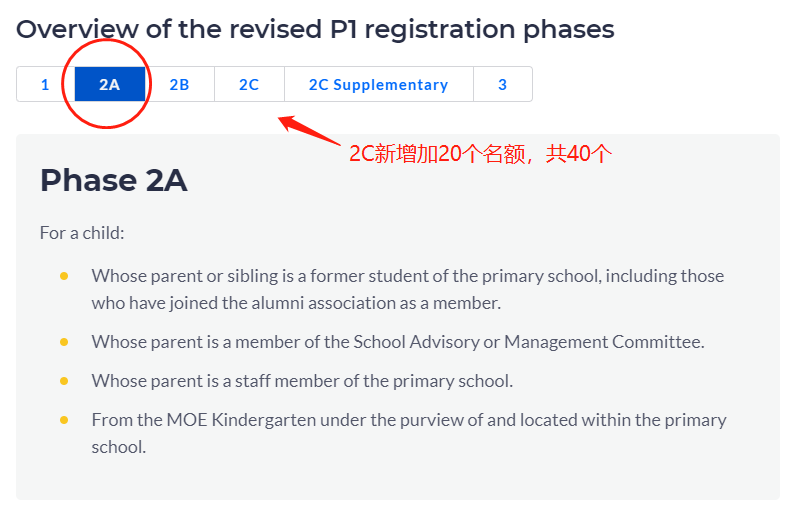Select the phase 3 tab
The height and width of the screenshot is (516, 796).
point(502,85)
